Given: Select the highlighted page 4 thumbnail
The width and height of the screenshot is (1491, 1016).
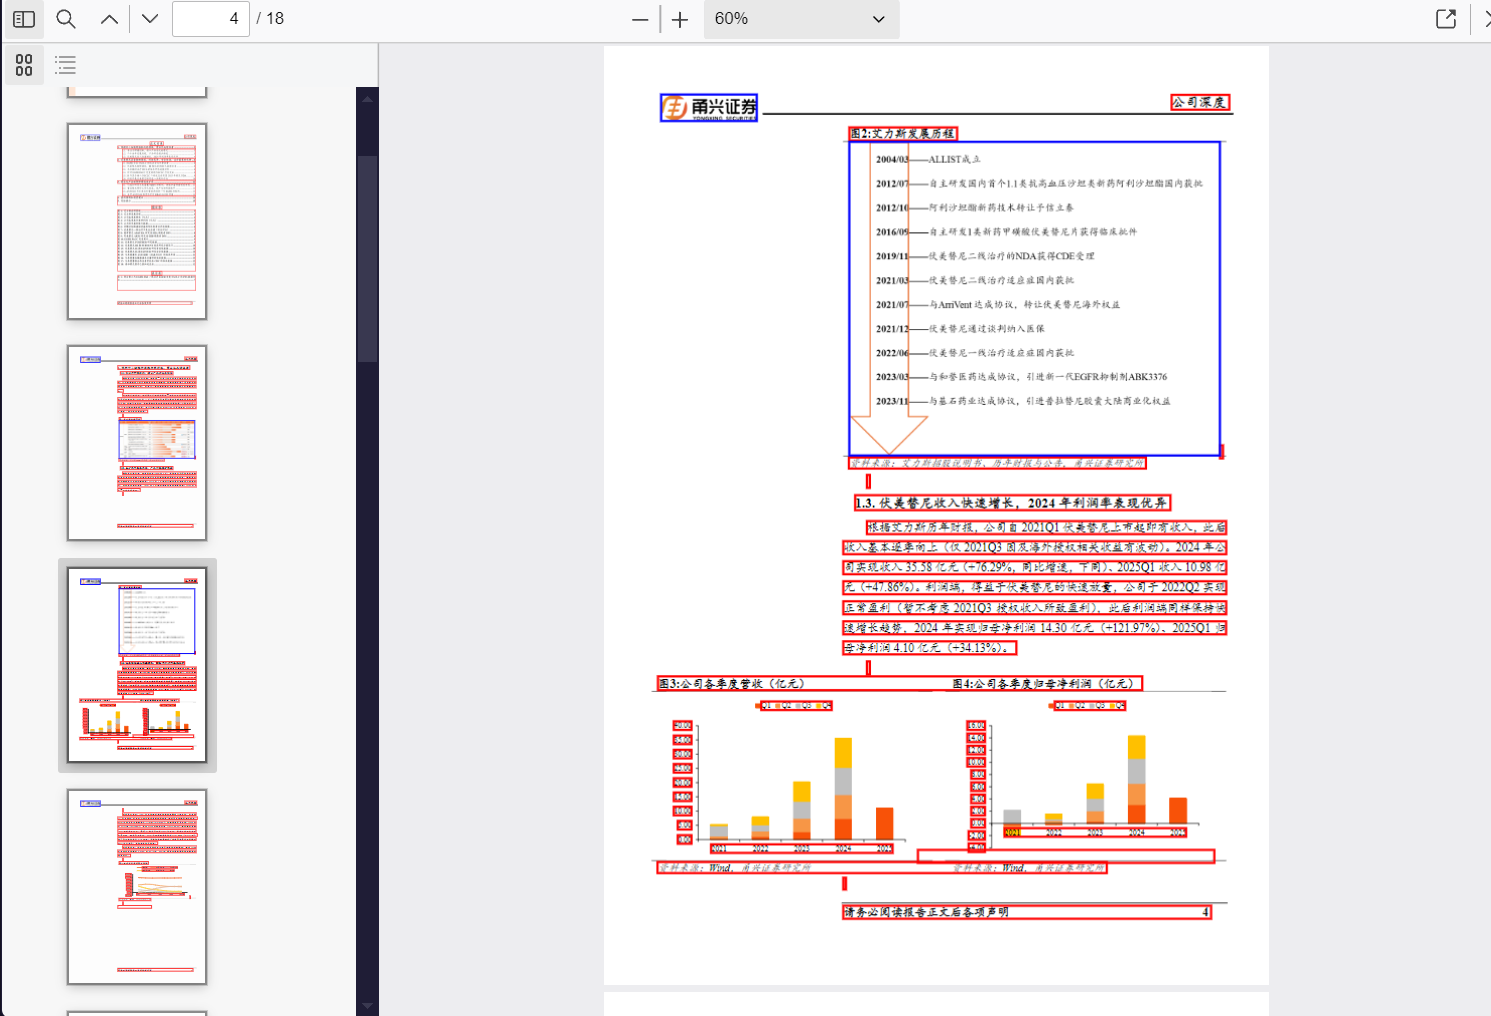Looking at the screenshot, I should pos(137,665).
